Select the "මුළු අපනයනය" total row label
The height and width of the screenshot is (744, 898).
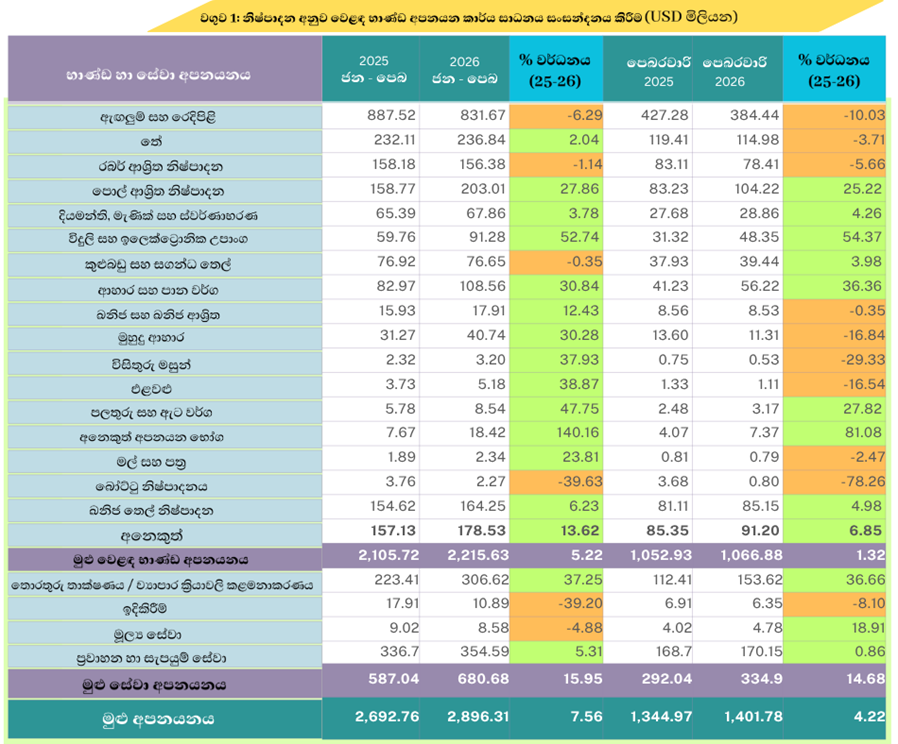click(x=165, y=718)
